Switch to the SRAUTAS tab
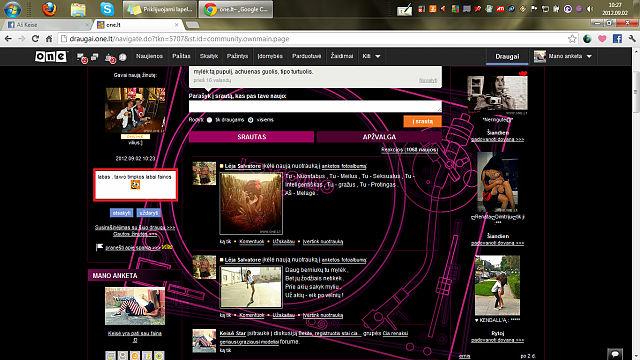The height and width of the screenshot is (360, 640). [x=251, y=137]
